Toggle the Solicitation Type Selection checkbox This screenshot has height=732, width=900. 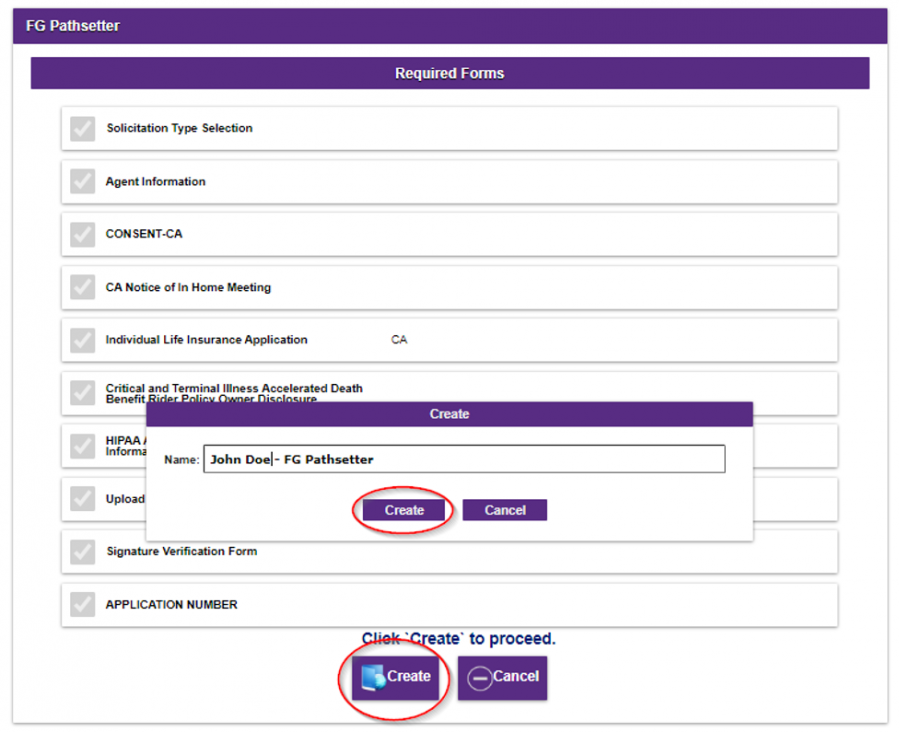point(82,128)
